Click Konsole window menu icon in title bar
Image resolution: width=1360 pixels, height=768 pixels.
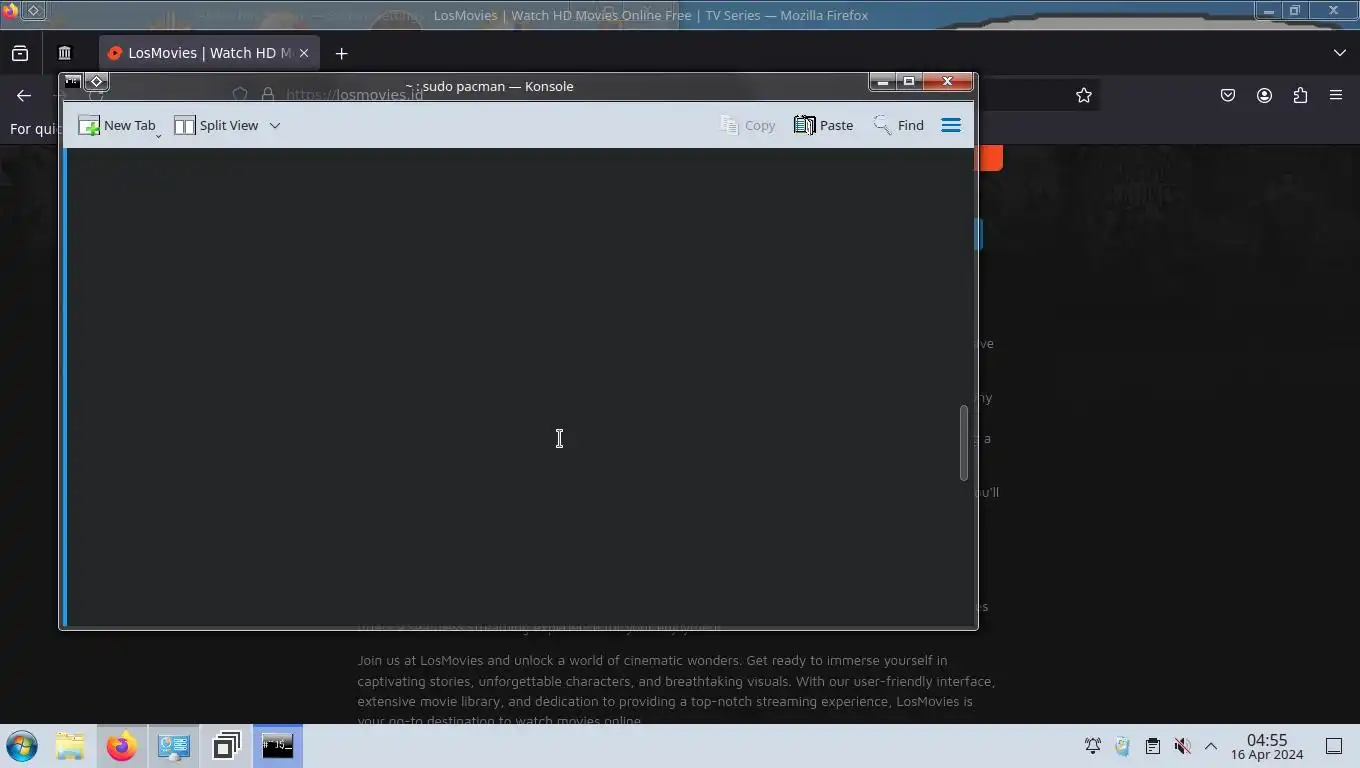point(72,81)
